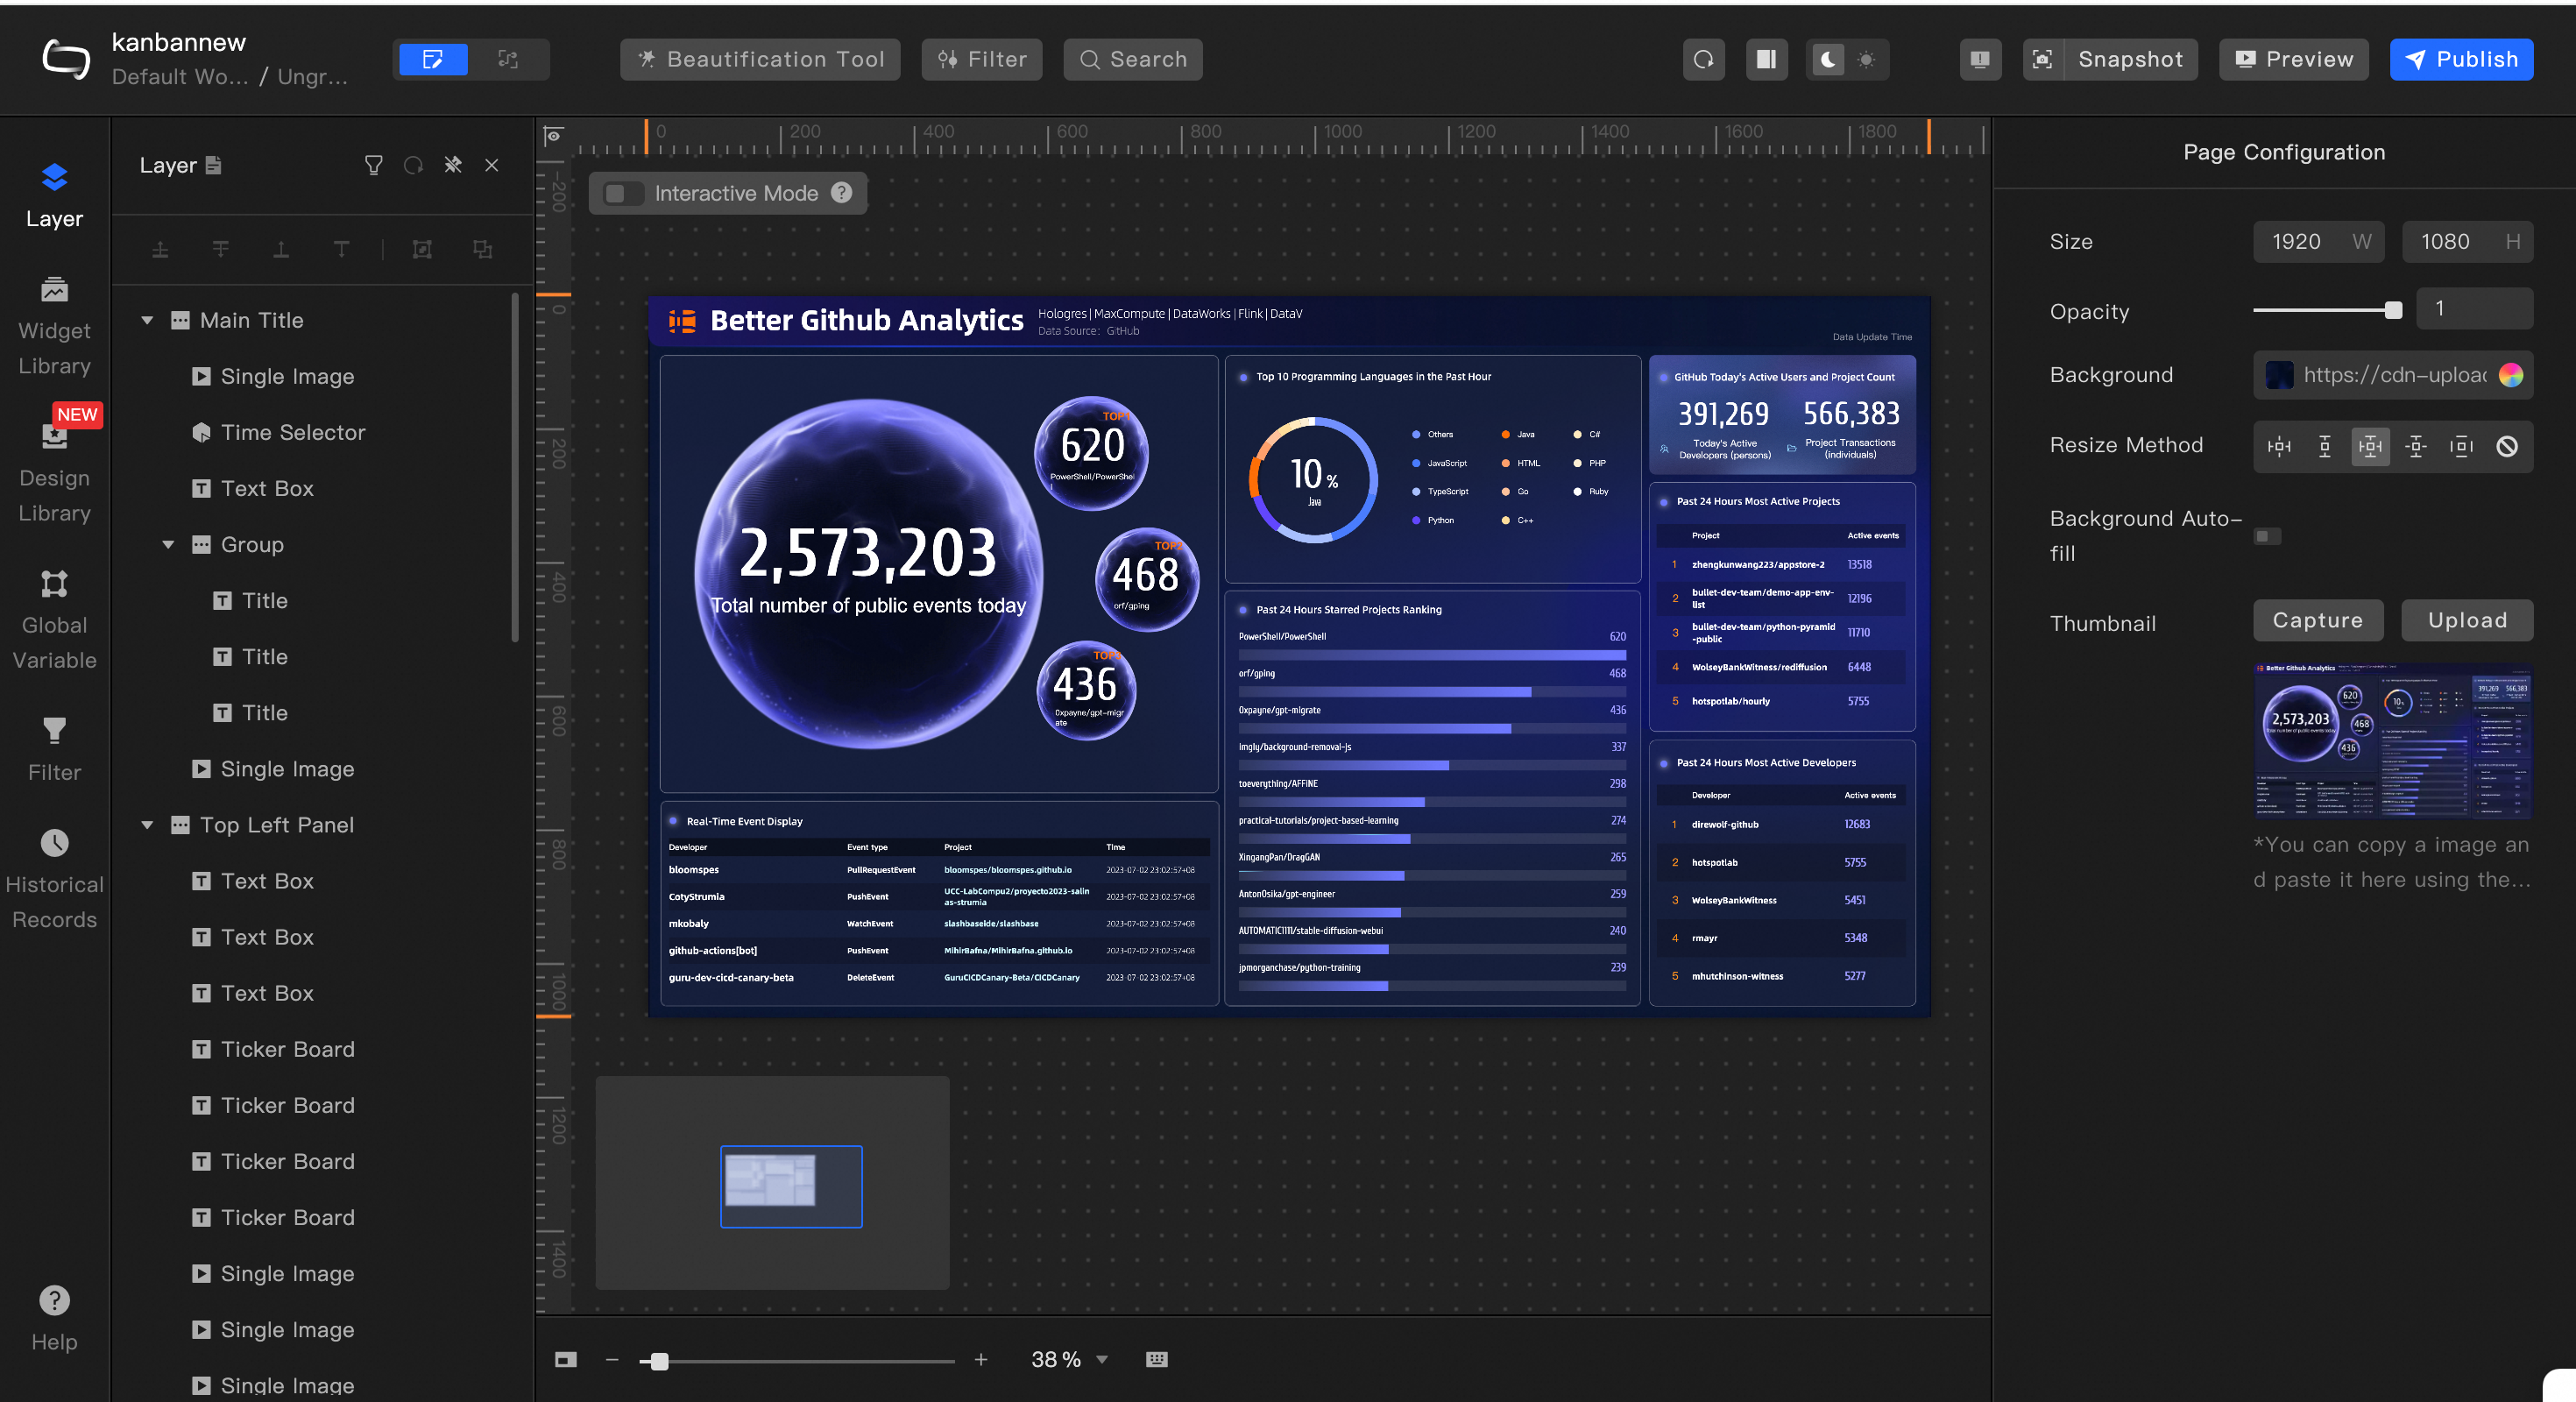The height and width of the screenshot is (1402, 2576).
Task: Click the unpin icon in Layer panel header
Action: pos(453,165)
